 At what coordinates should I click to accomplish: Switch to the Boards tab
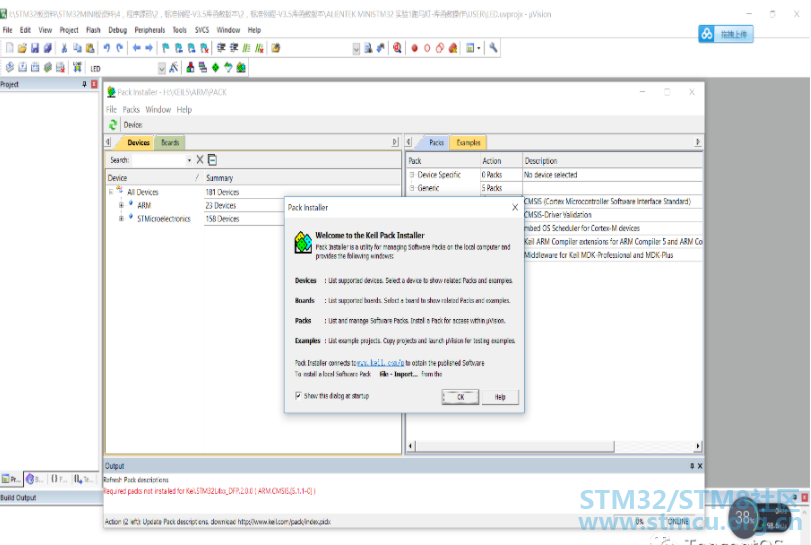click(x=170, y=143)
